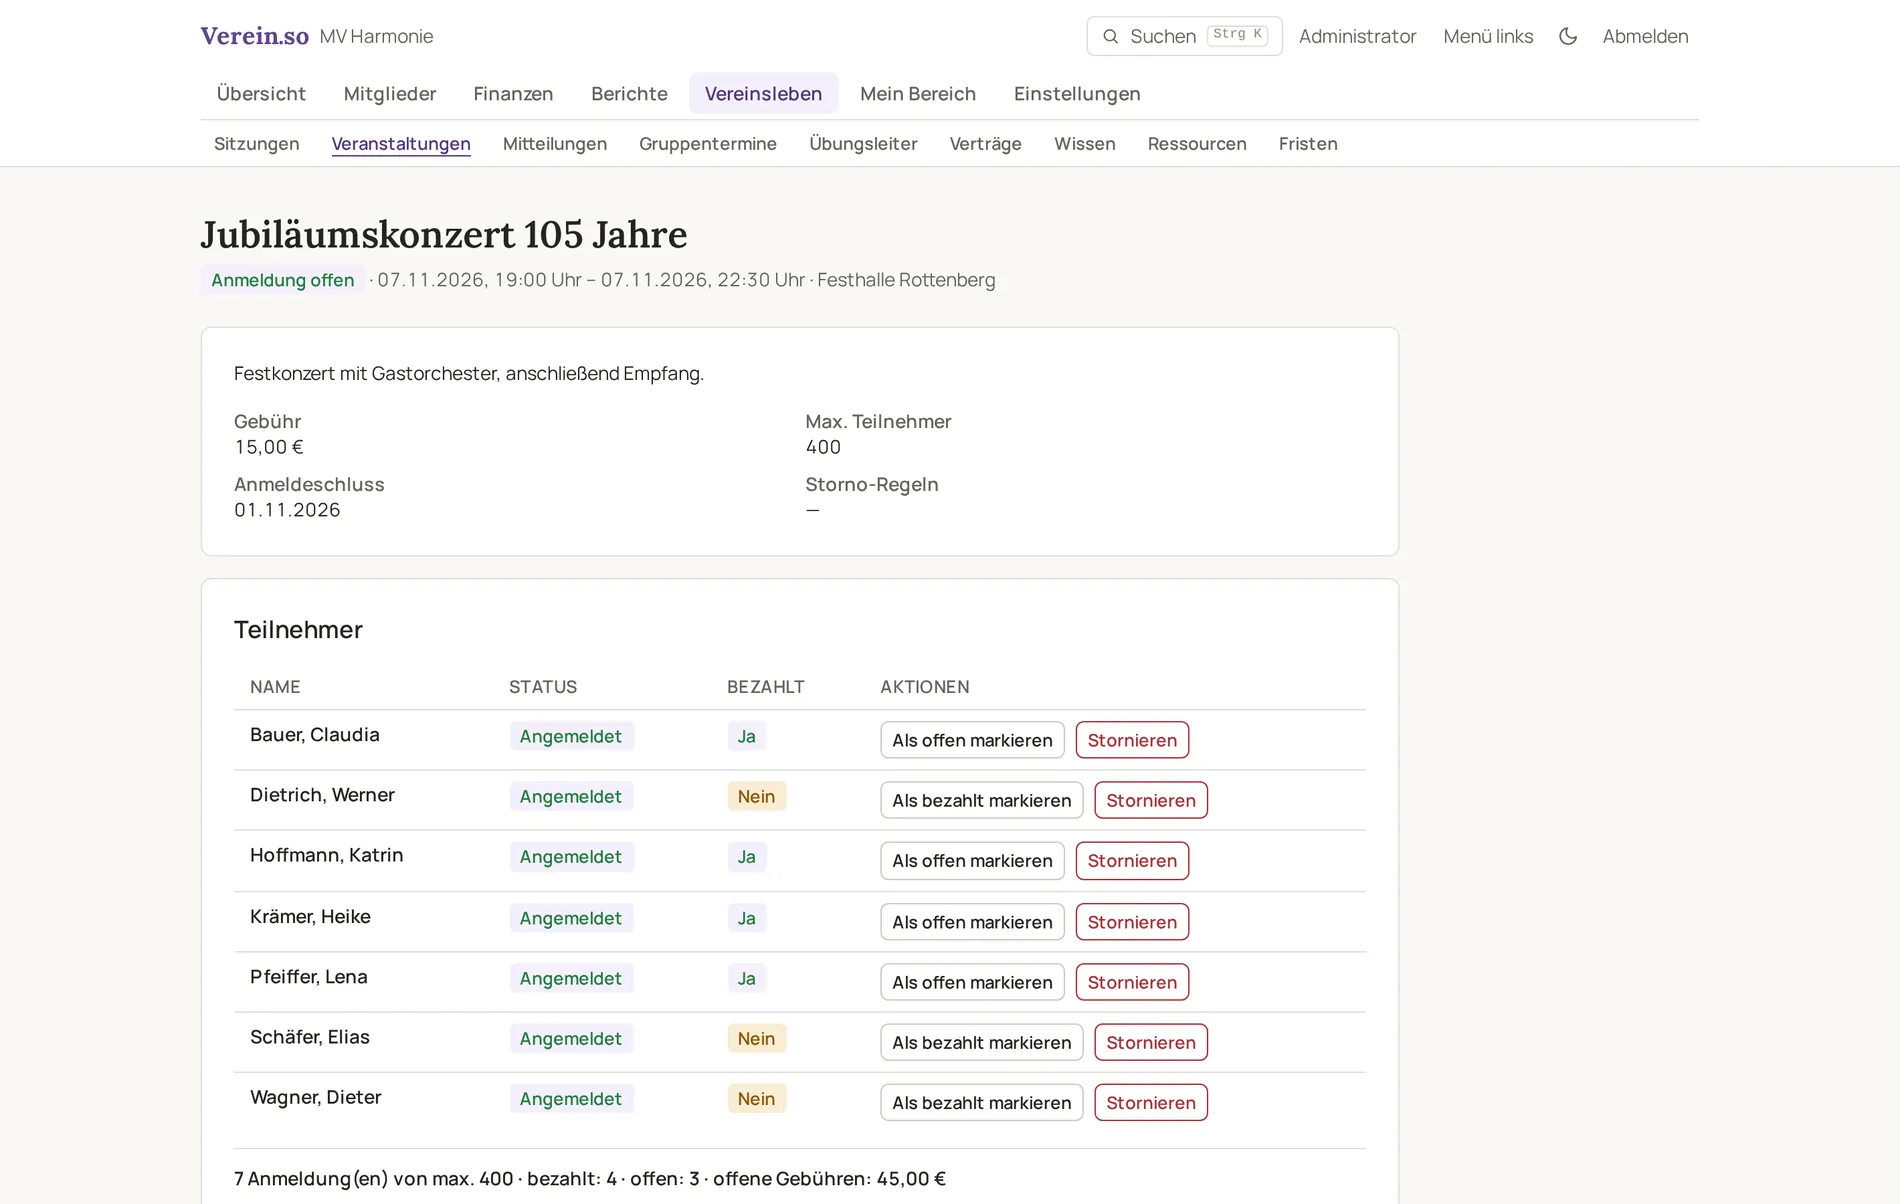Click the STATUS column header
1900x1204 pixels.
pyautogui.click(x=543, y=687)
